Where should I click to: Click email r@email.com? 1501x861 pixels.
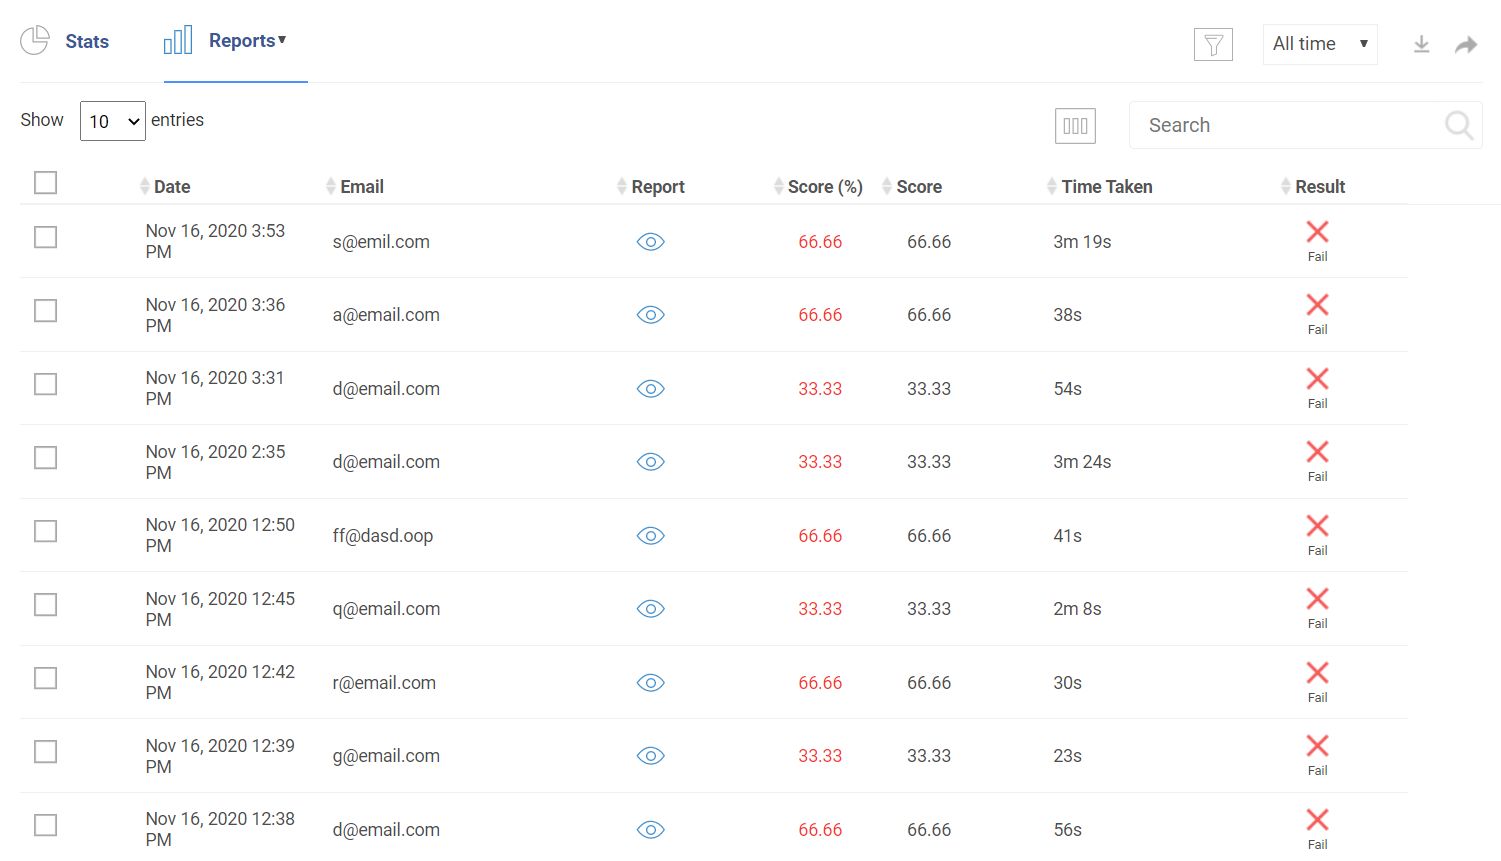point(384,683)
